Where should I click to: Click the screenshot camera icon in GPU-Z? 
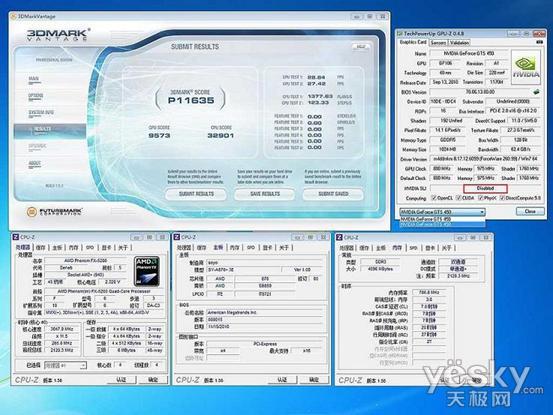click(539, 42)
